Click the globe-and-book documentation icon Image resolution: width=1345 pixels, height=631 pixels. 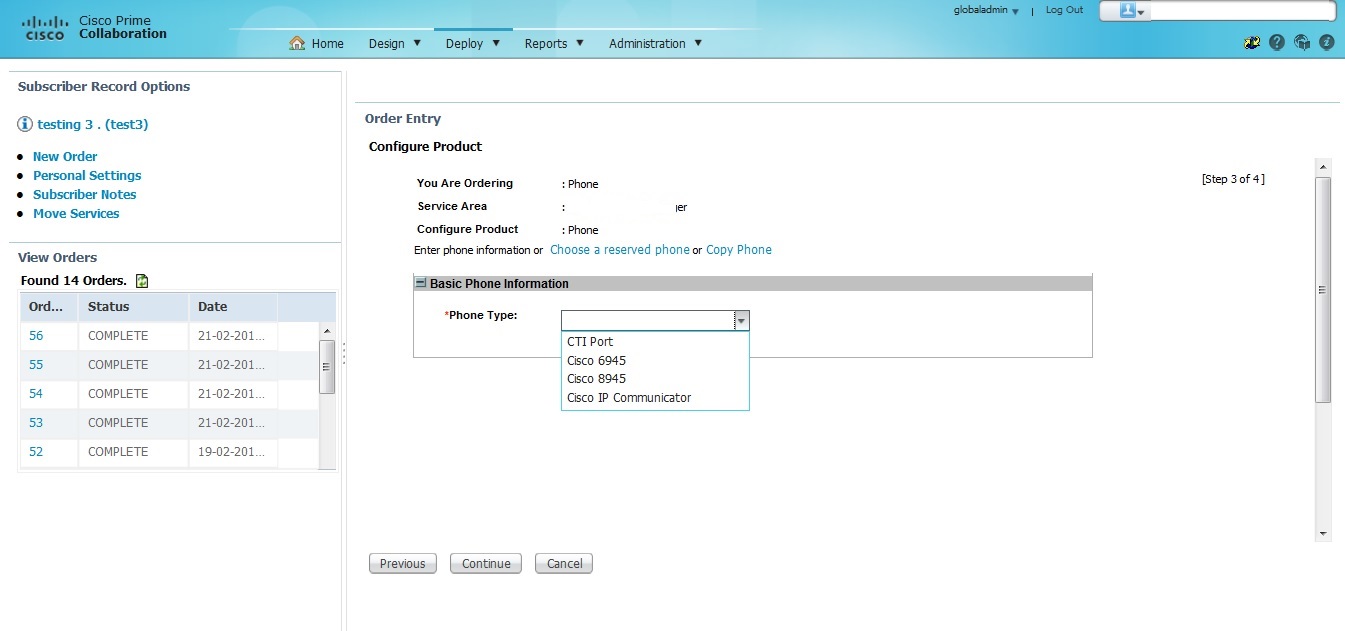[x=1302, y=43]
